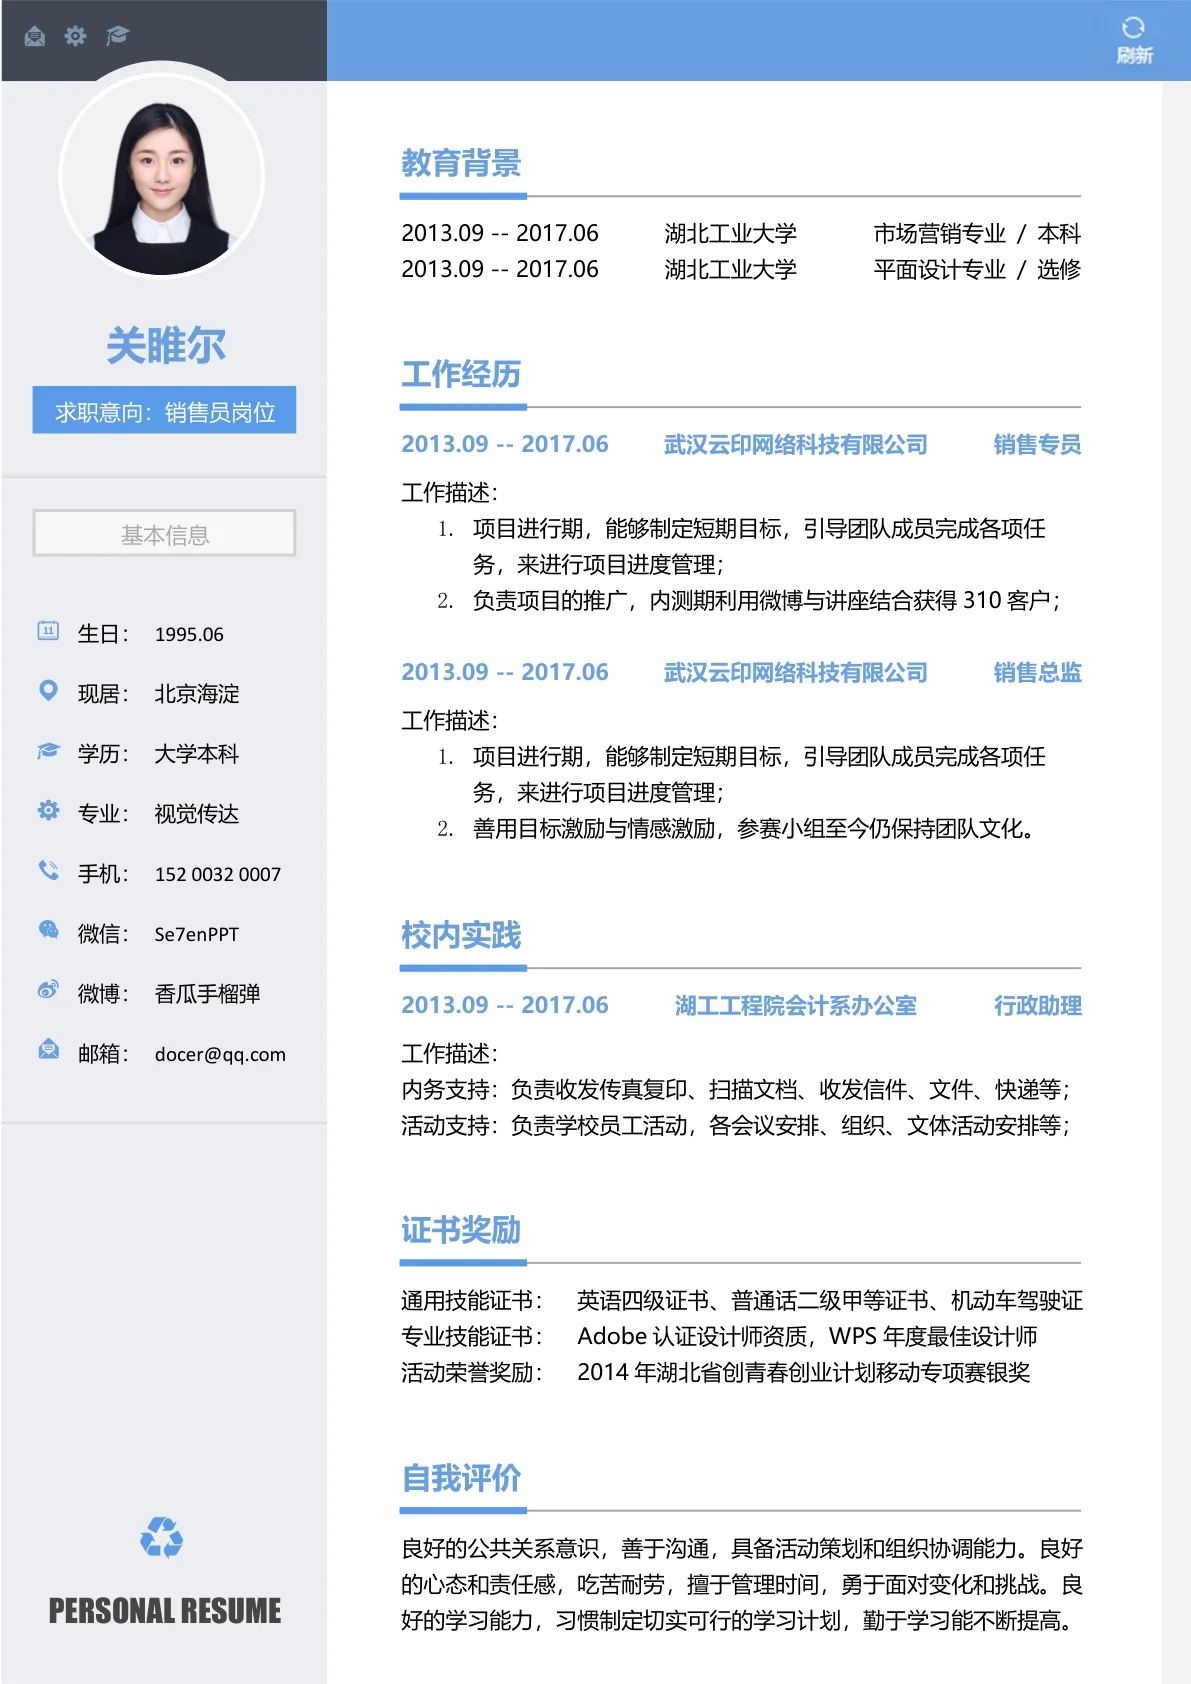This screenshot has height=1684, width=1191.
Task: Click the phone icon beside 手机
Action: click(x=48, y=870)
